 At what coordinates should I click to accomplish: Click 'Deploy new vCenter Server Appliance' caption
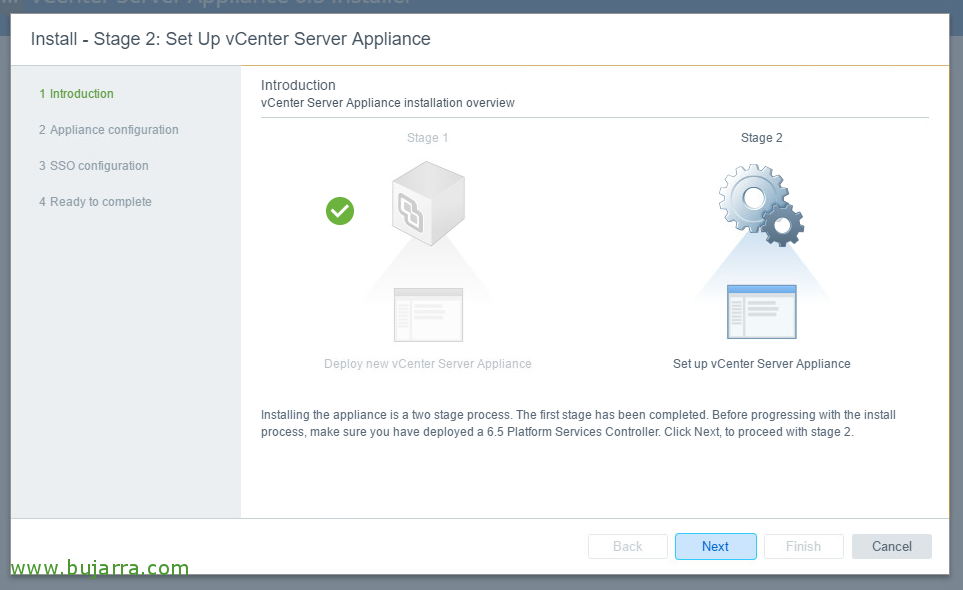point(427,364)
